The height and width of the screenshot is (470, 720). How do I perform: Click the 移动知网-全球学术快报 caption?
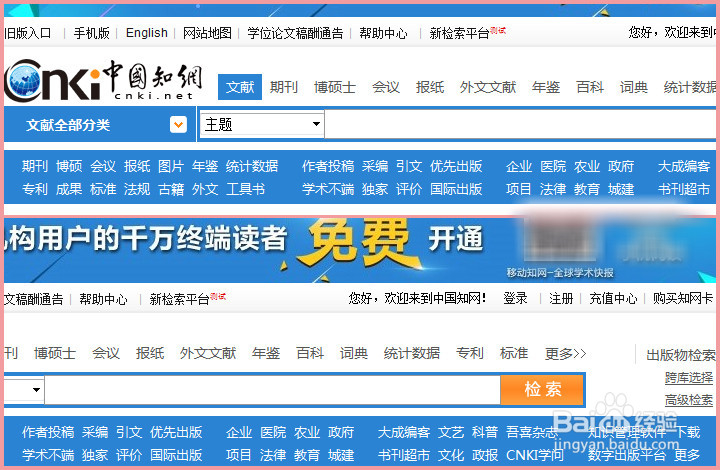coord(560,273)
